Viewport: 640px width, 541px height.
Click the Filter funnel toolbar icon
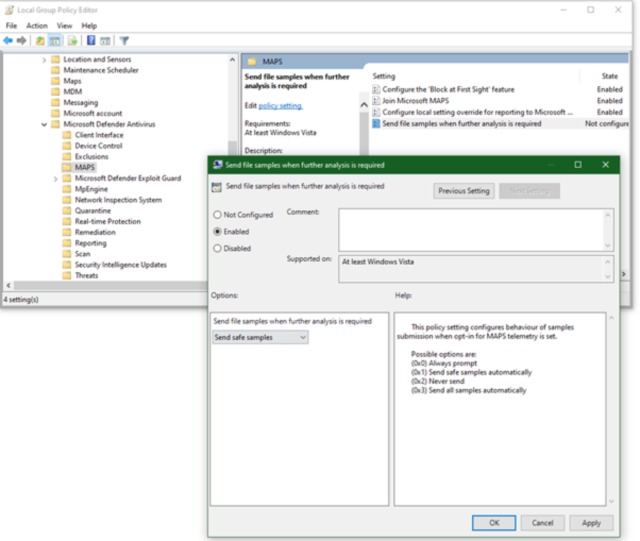pos(124,40)
